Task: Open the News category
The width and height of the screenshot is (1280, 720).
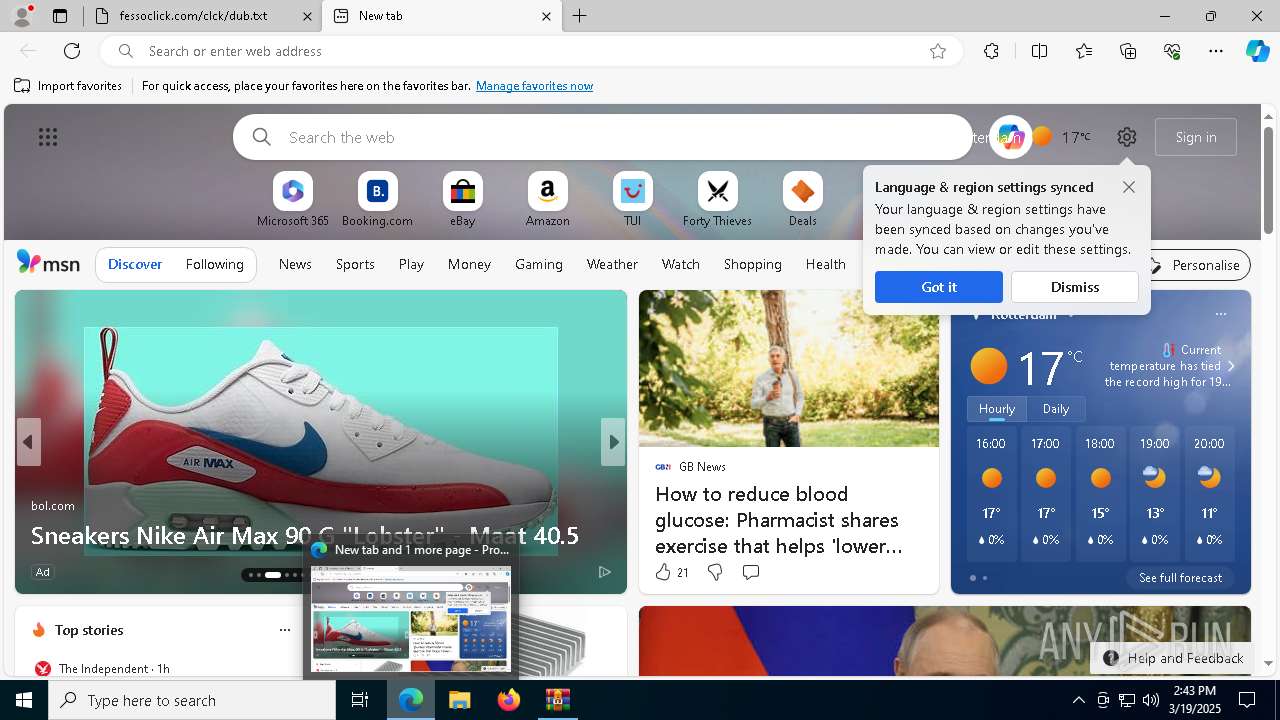Action: [295, 264]
